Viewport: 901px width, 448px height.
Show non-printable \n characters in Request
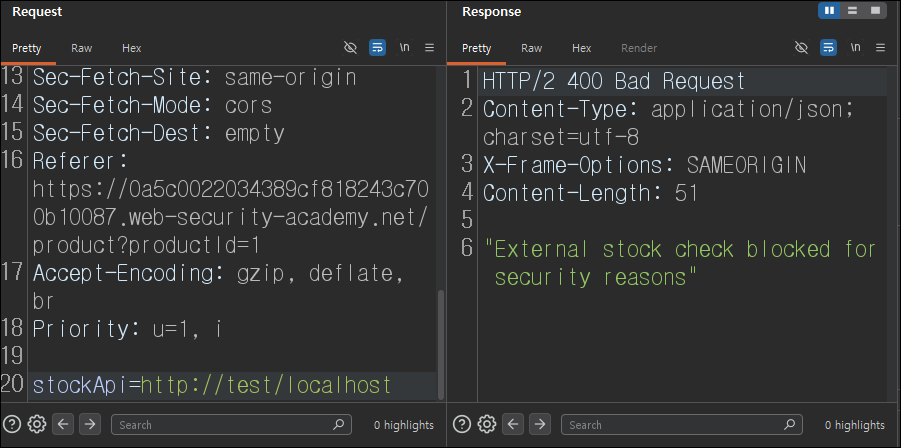[x=405, y=48]
